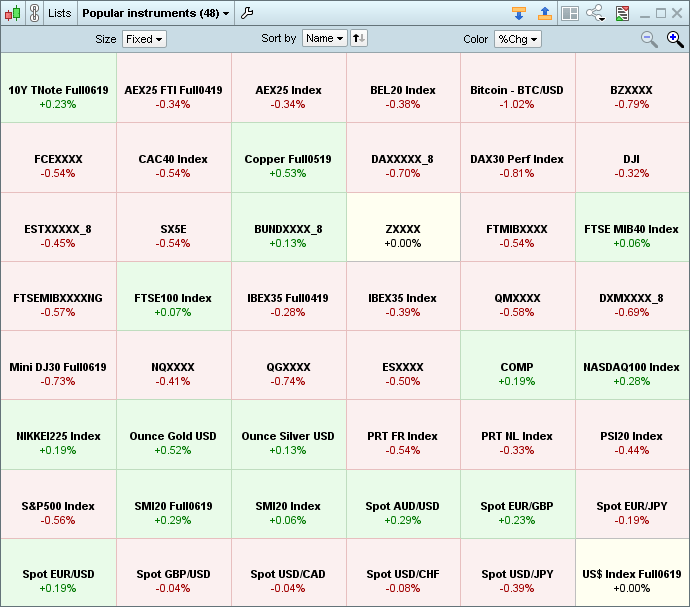Click the window layout icon
Viewport: 690px width, 607px height.
(569, 13)
